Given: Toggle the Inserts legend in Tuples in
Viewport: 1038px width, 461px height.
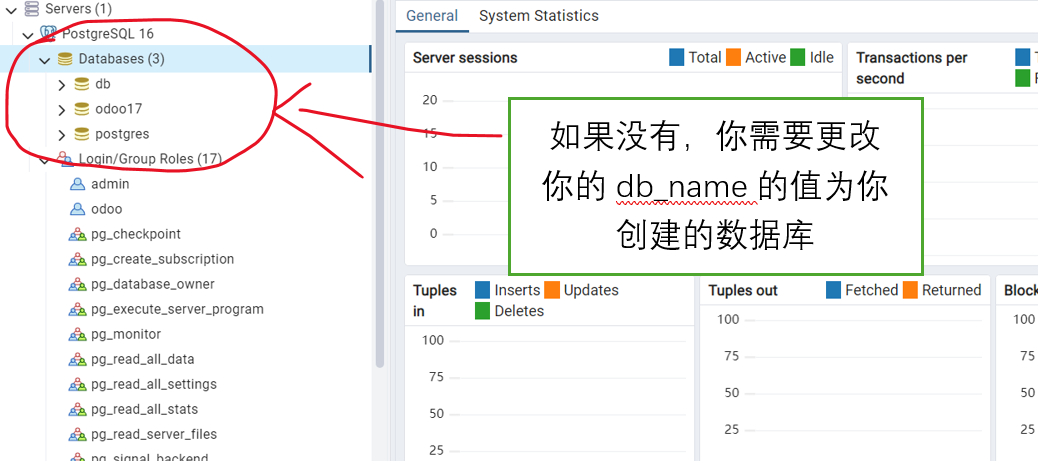Looking at the screenshot, I should click(508, 290).
